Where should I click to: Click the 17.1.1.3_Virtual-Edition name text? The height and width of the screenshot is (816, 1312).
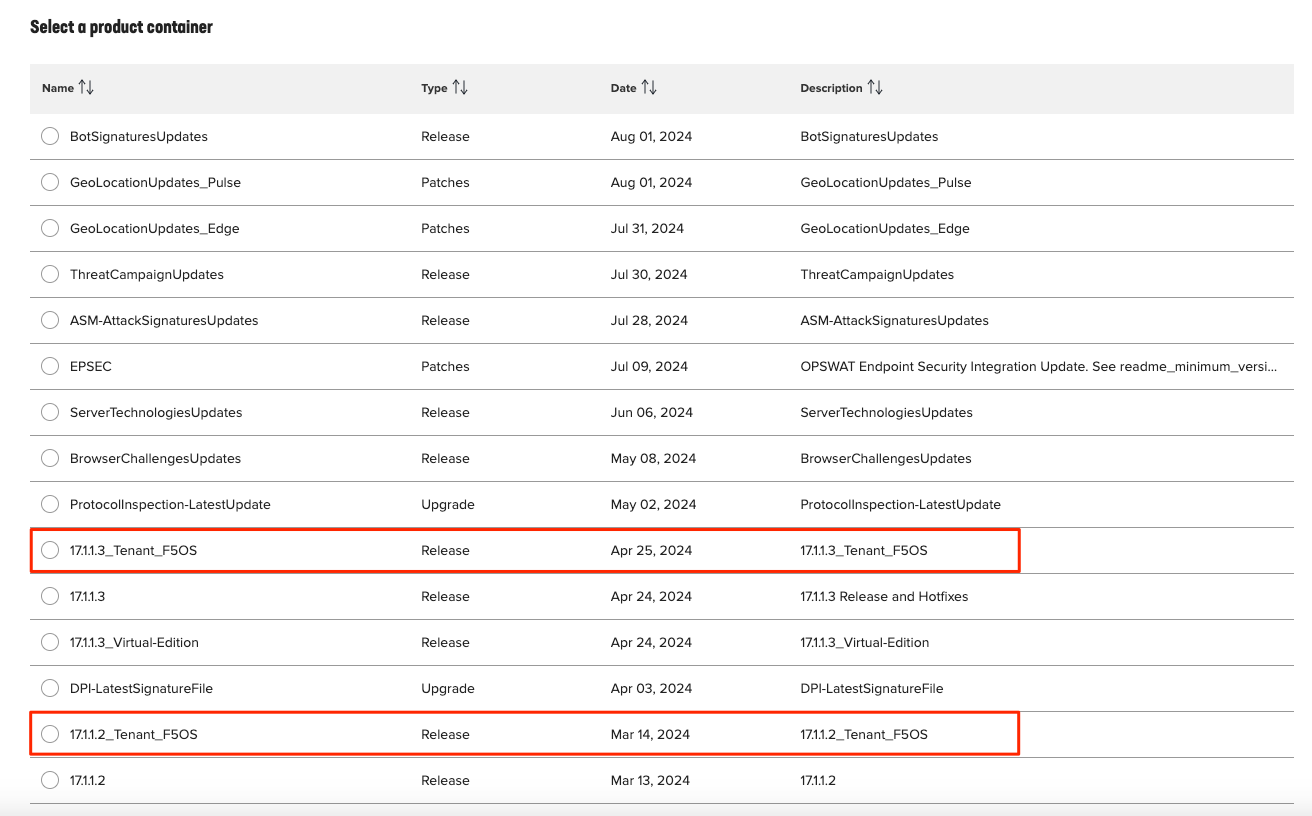pyautogui.click(x=134, y=642)
